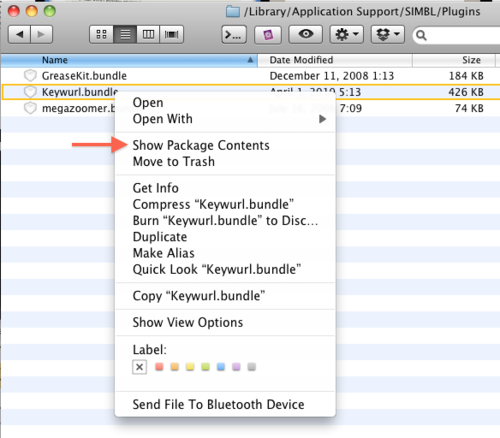Screen dimensions: 500x438
Task: Open the Action gear dropdown
Action: [x=346, y=34]
